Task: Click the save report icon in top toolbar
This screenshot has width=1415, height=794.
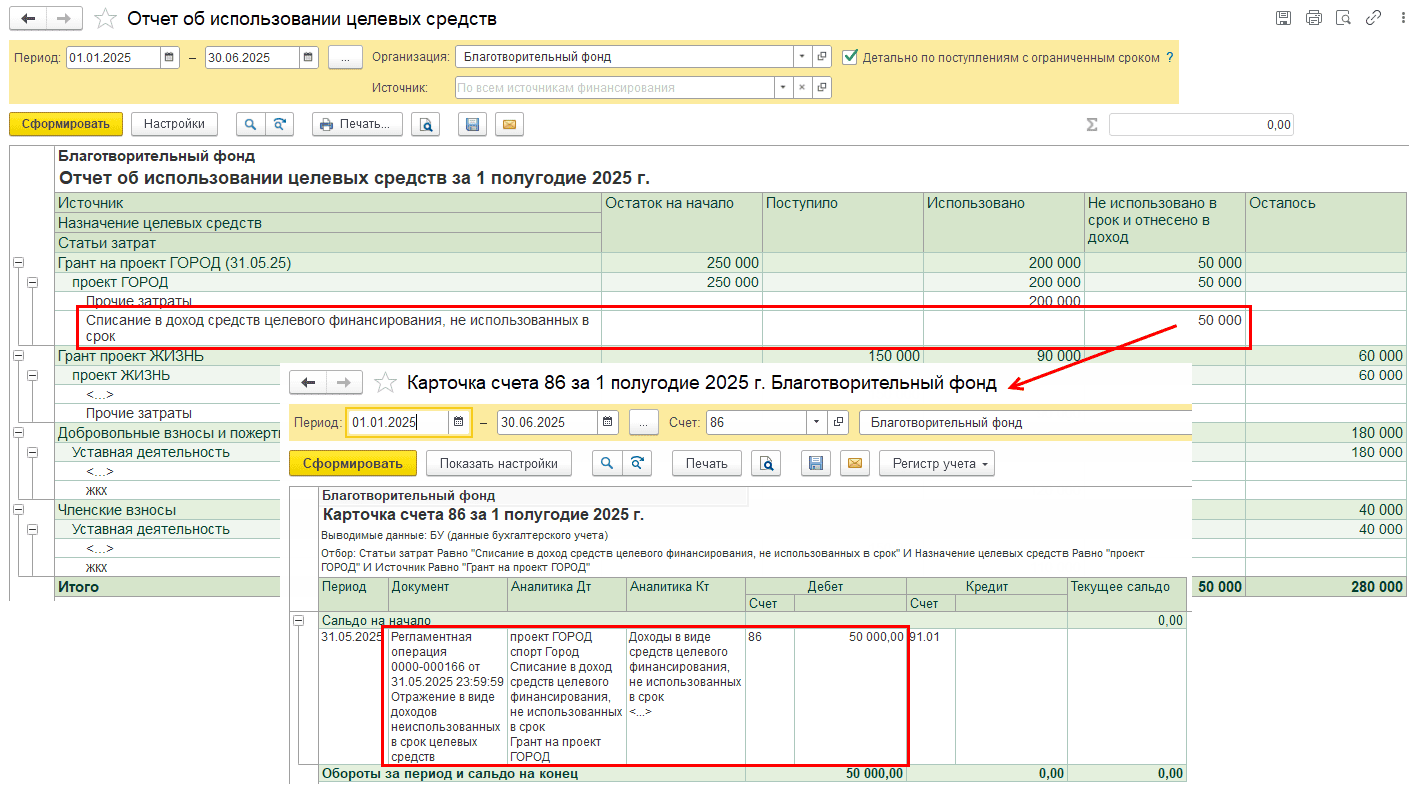Action: (473, 124)
